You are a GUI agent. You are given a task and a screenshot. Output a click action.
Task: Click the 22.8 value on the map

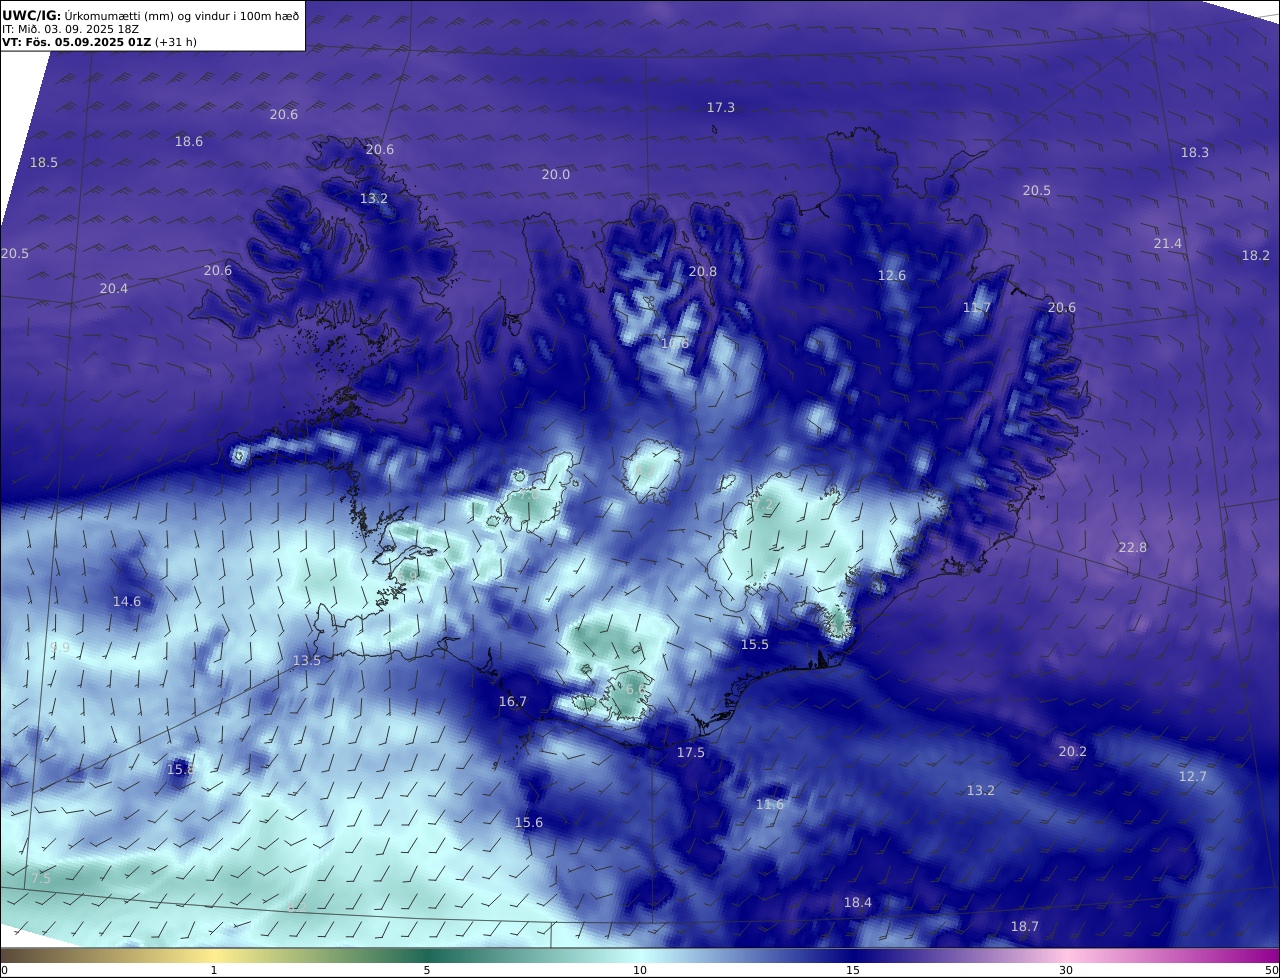click(1133, 547)
